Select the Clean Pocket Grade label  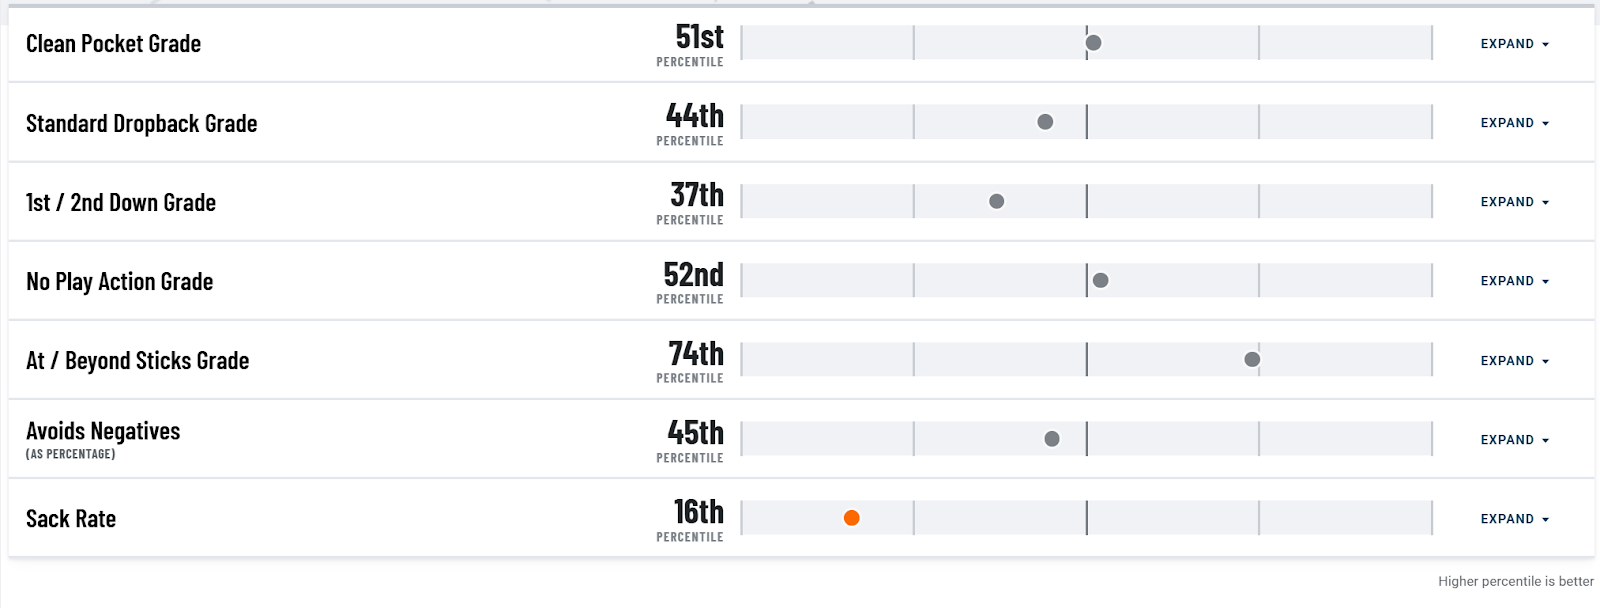point(113,44)
